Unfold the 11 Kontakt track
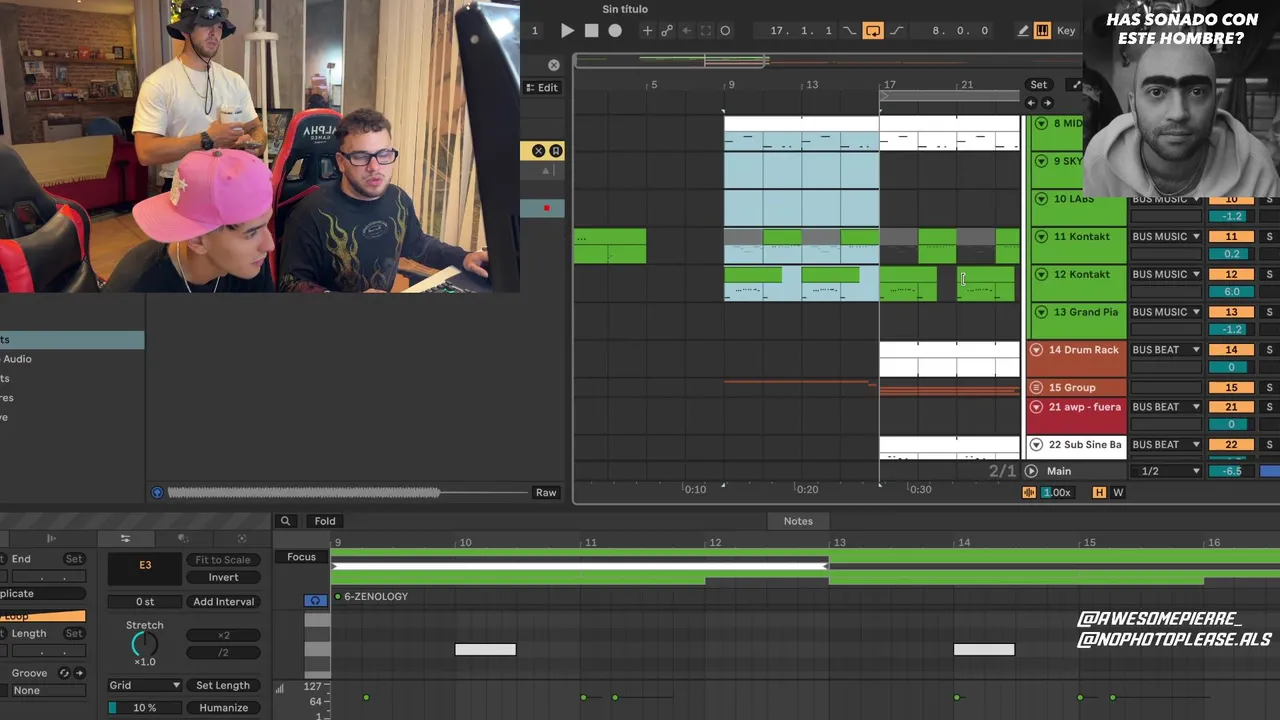 pos(1041,237)
